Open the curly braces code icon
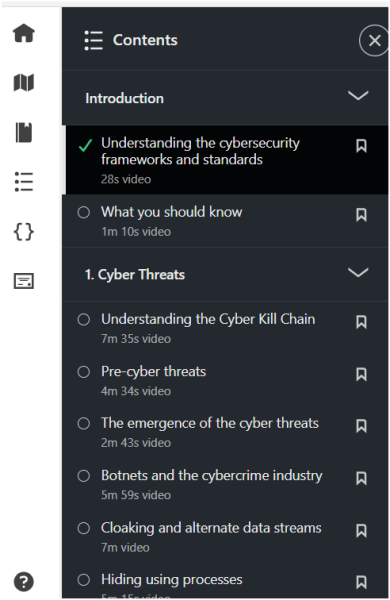The image size is (390, 600). (24, 232)
